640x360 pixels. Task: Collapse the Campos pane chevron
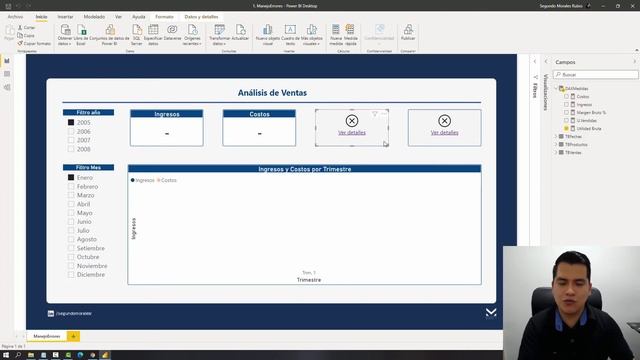point(635,62)
